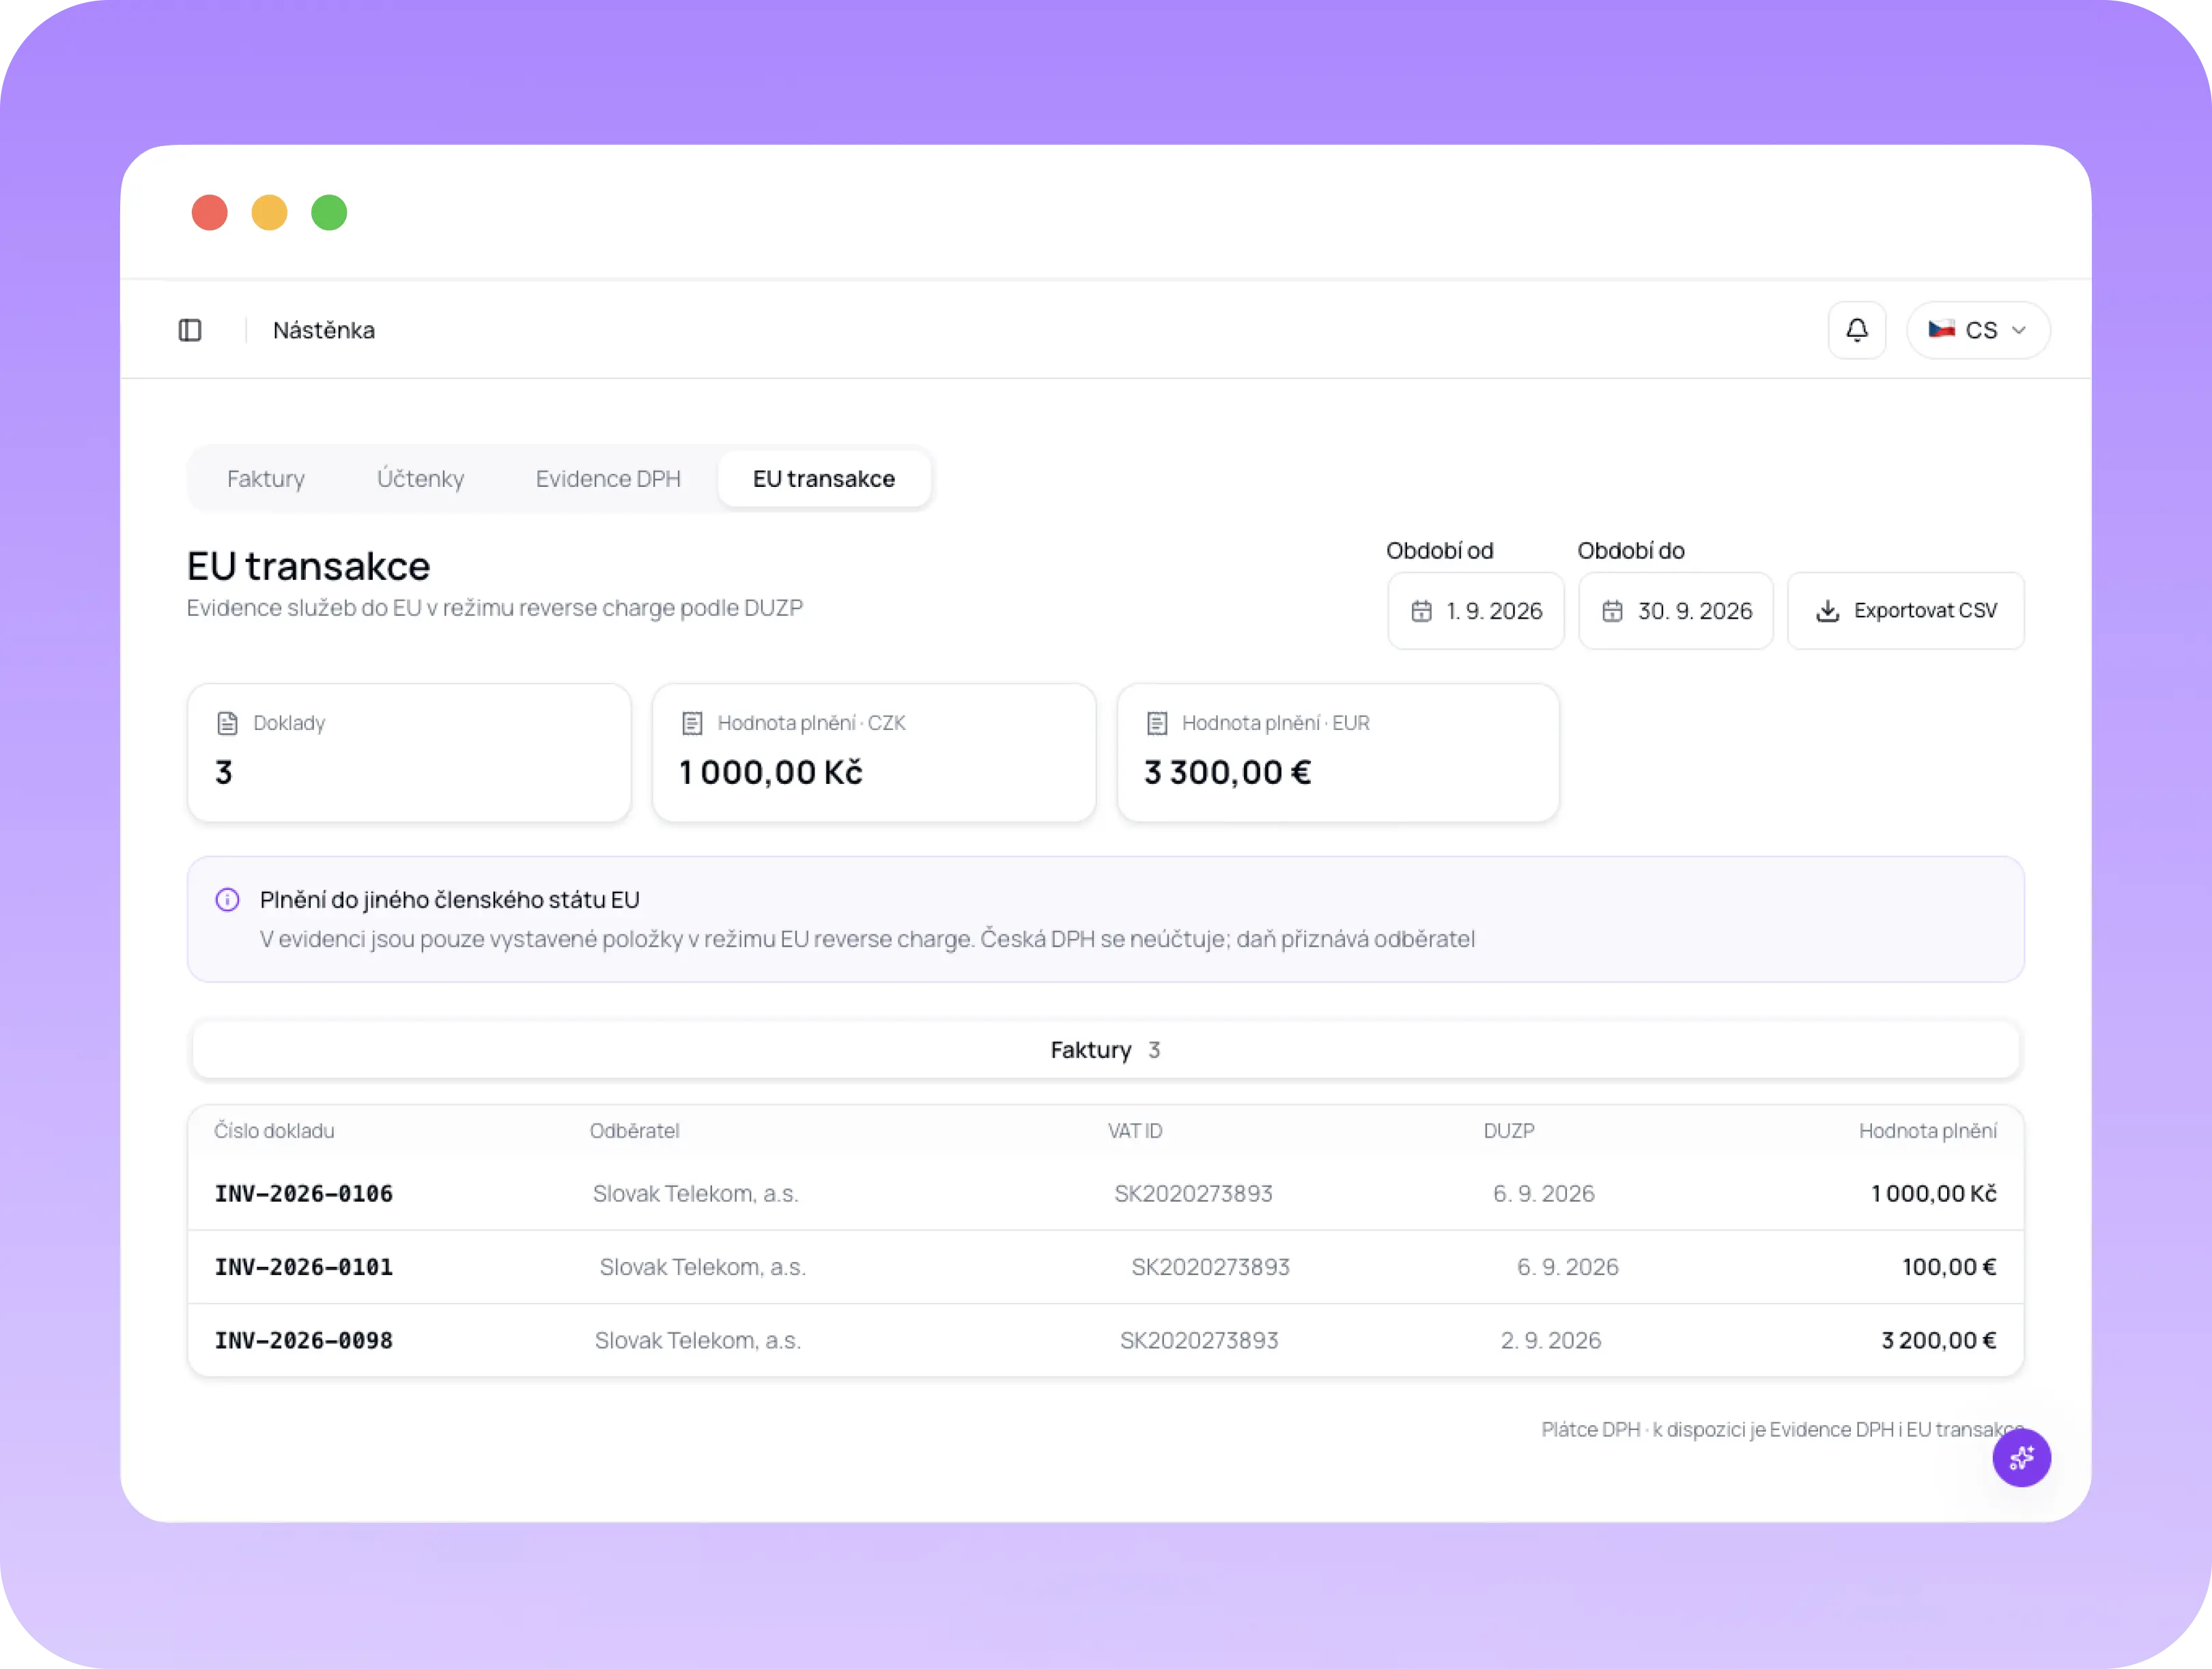Select the EU transakce tab
The width and height of the screenshot is (2212, 1669).
[x=824, y=479]
